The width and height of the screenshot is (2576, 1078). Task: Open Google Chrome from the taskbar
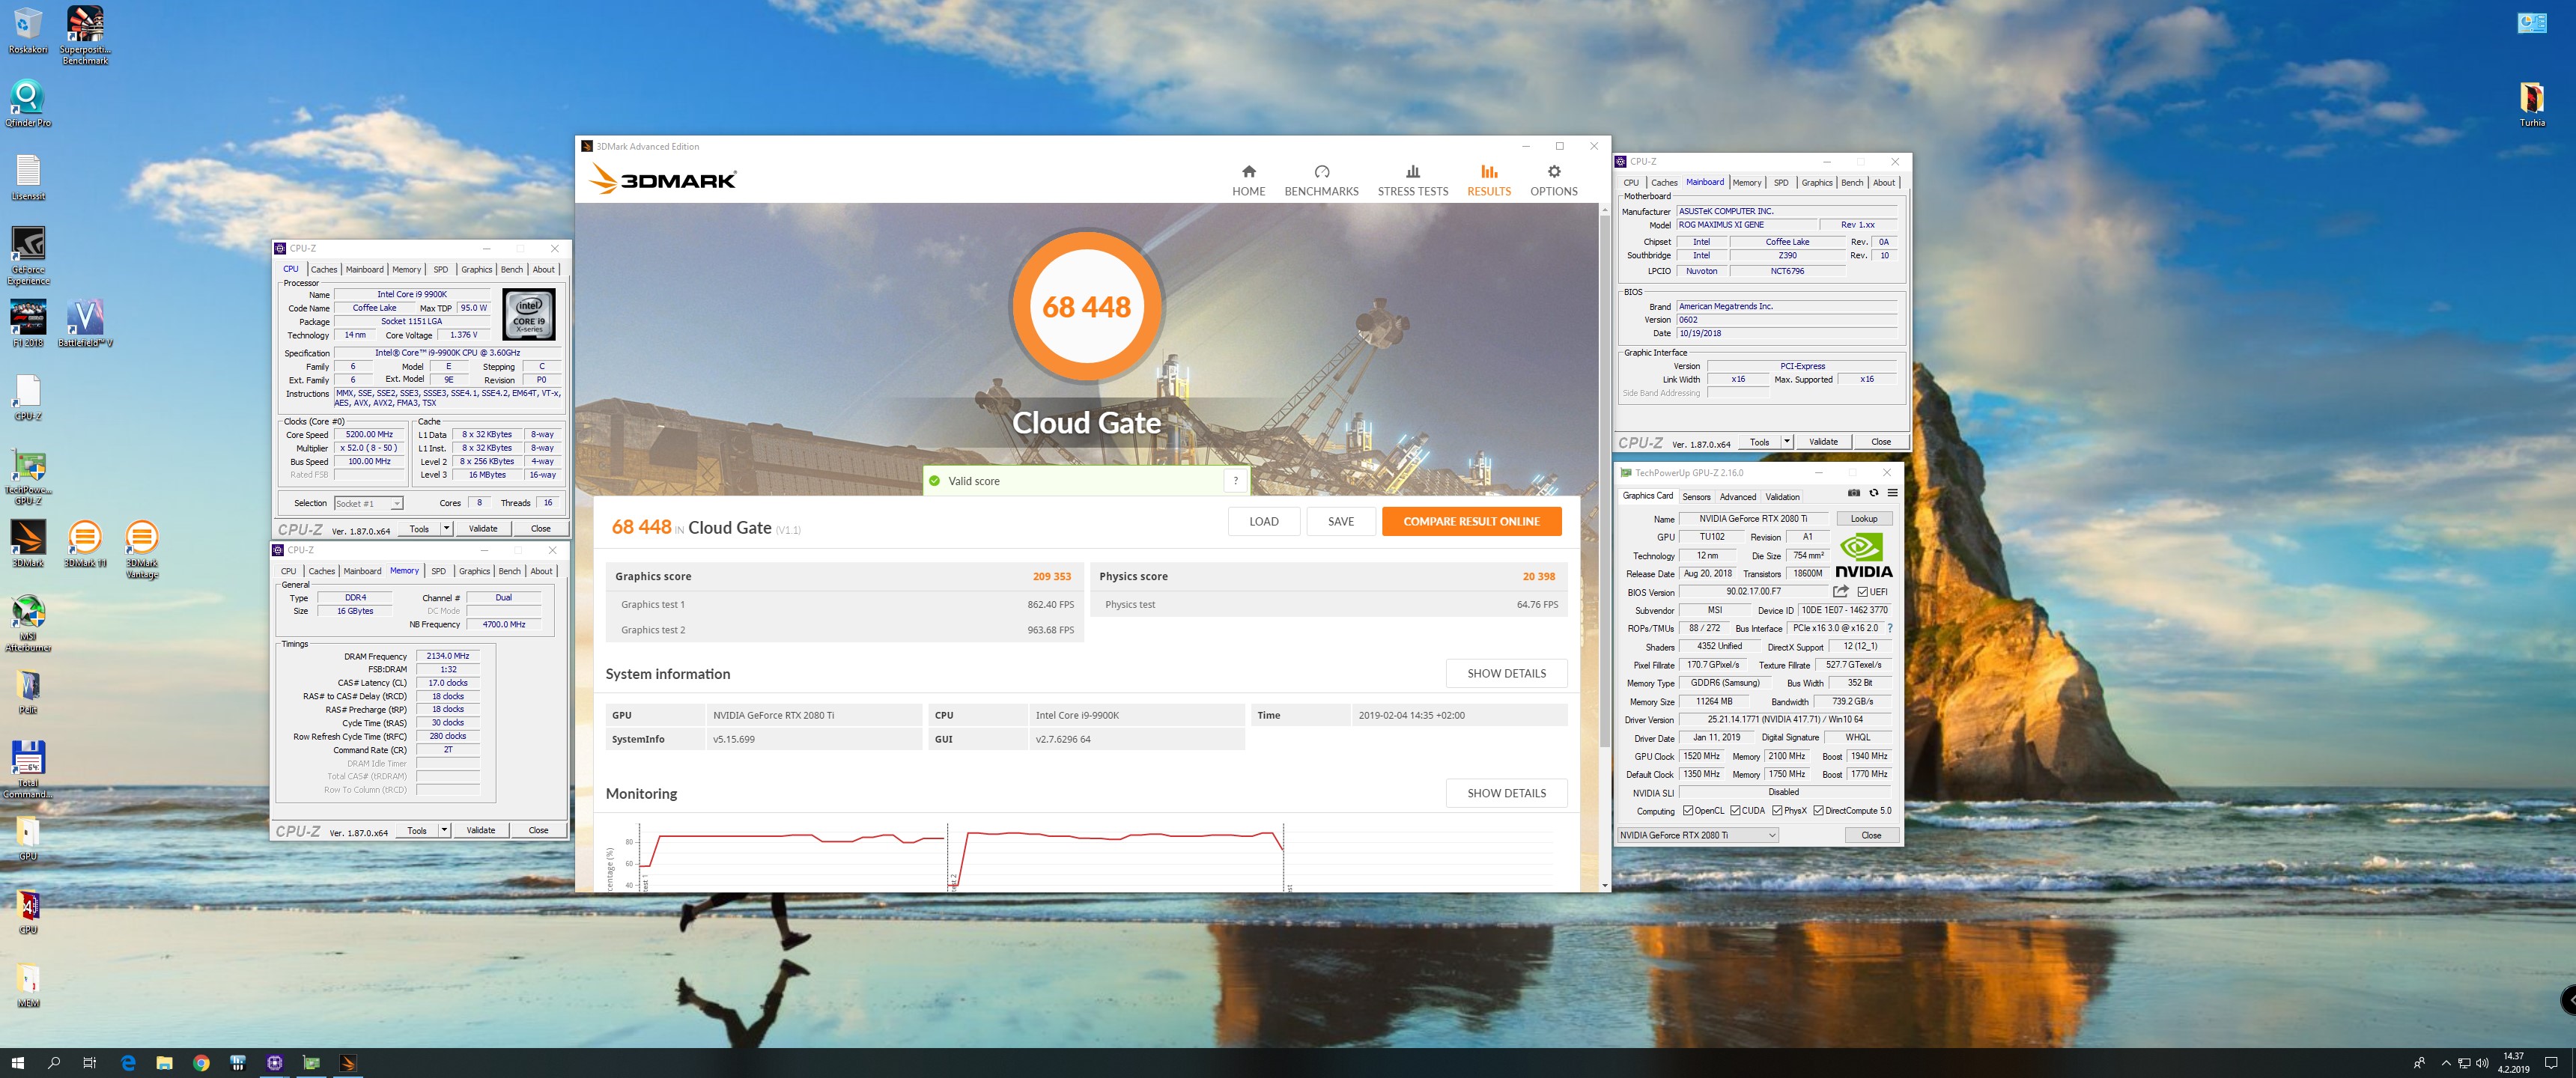pos(201,1063)
